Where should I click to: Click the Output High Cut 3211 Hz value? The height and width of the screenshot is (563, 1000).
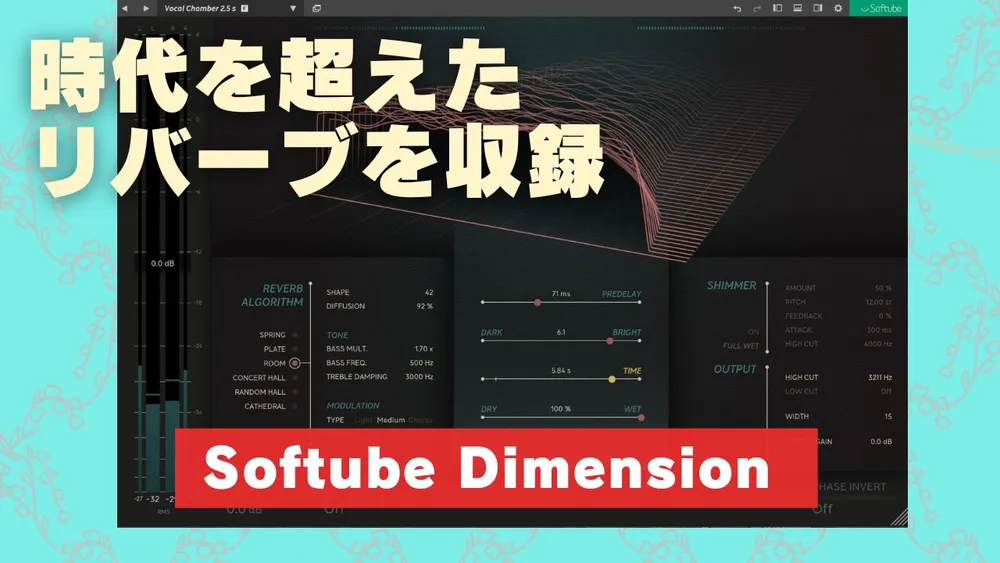pos(878,377)
